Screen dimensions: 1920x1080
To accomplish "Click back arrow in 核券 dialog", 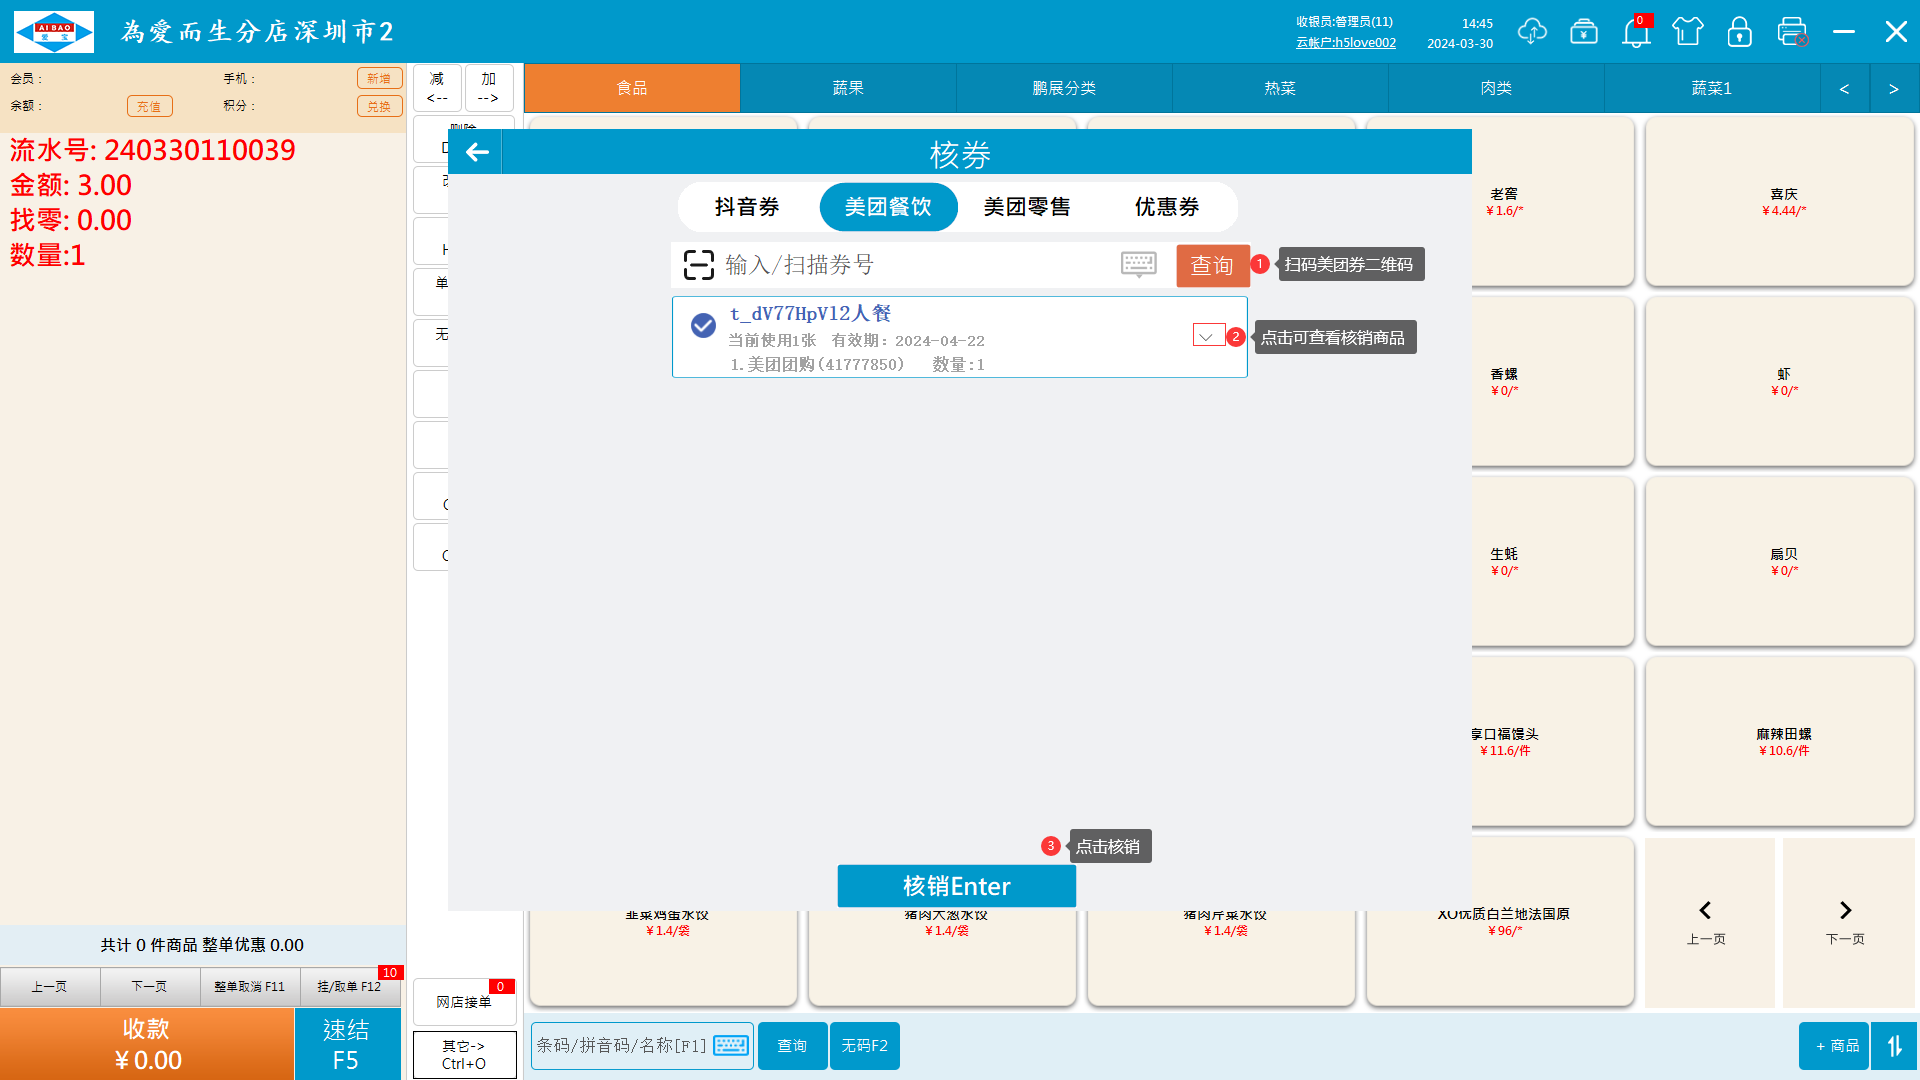I will click(x=477, y=152).
